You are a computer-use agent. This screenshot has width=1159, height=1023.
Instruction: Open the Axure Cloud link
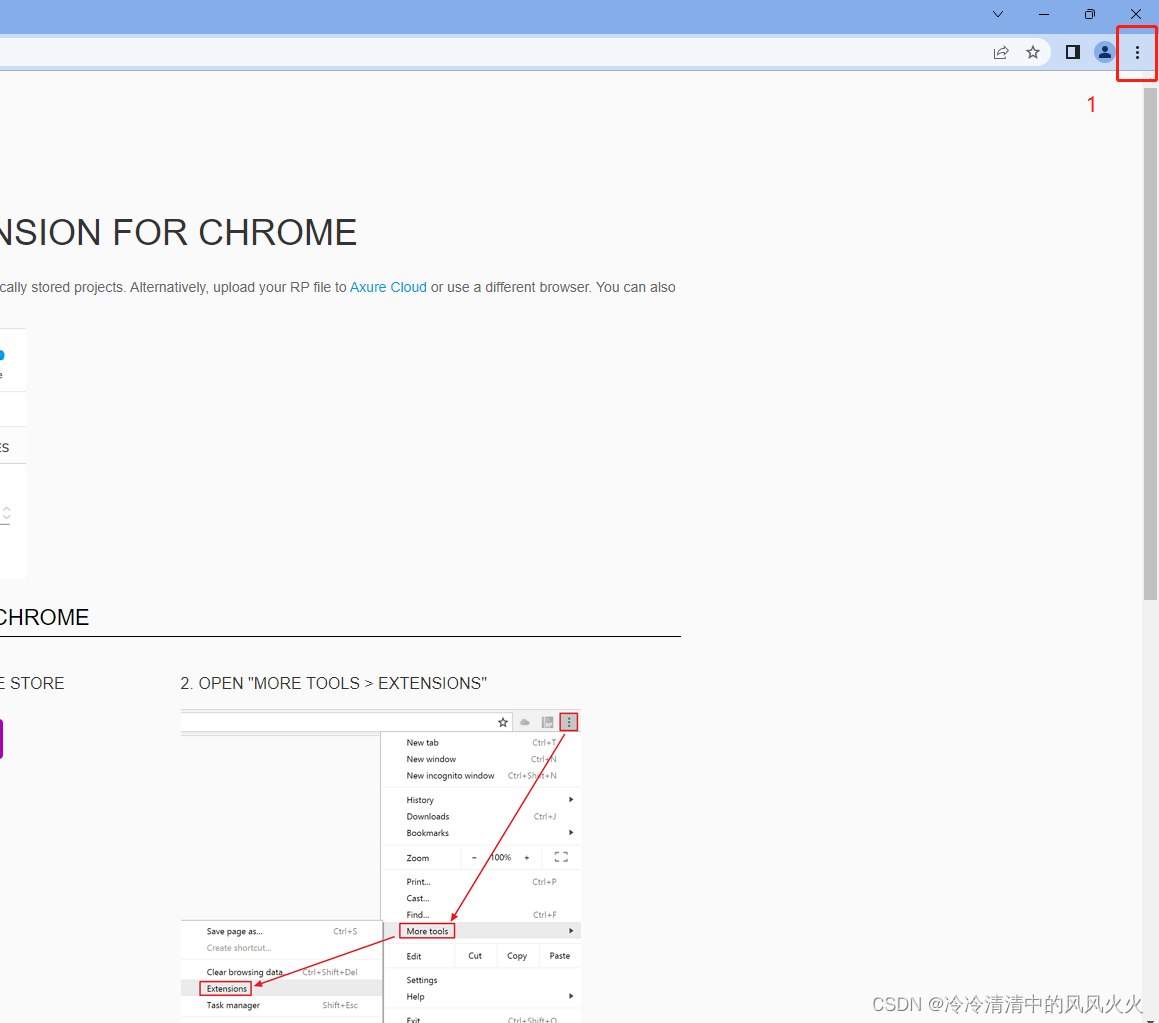[388, 288]
